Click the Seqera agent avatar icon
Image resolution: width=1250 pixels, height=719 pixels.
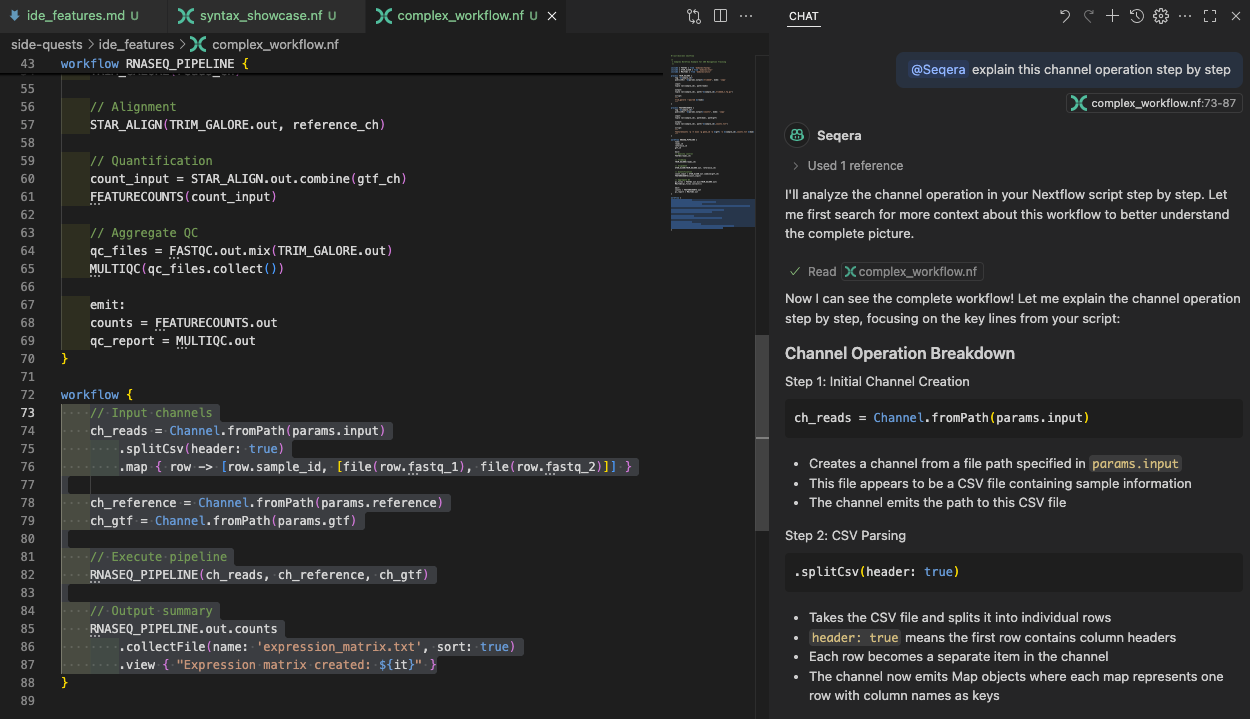(797, 135)
